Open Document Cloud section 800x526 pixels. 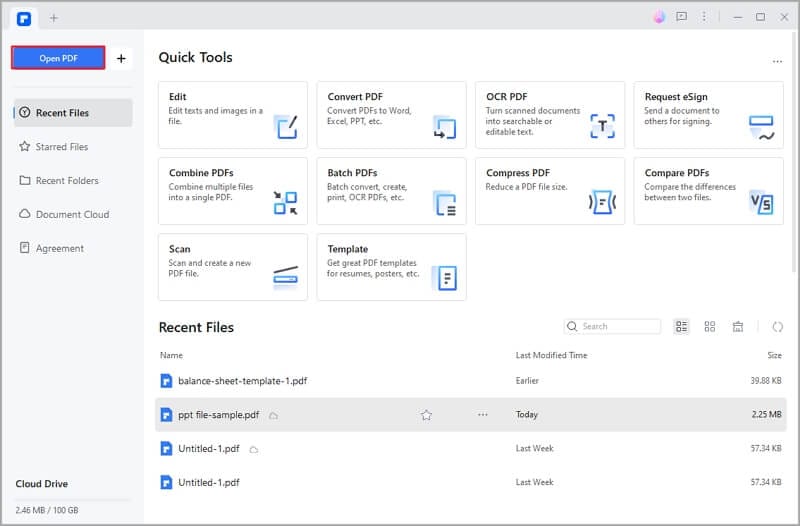pos(72,214)
